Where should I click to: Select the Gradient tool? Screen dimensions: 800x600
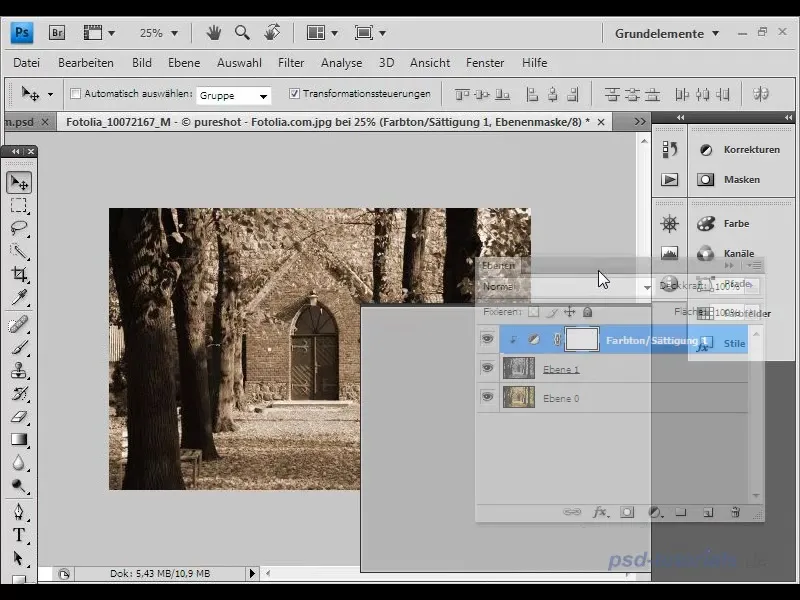pos(19,439)
